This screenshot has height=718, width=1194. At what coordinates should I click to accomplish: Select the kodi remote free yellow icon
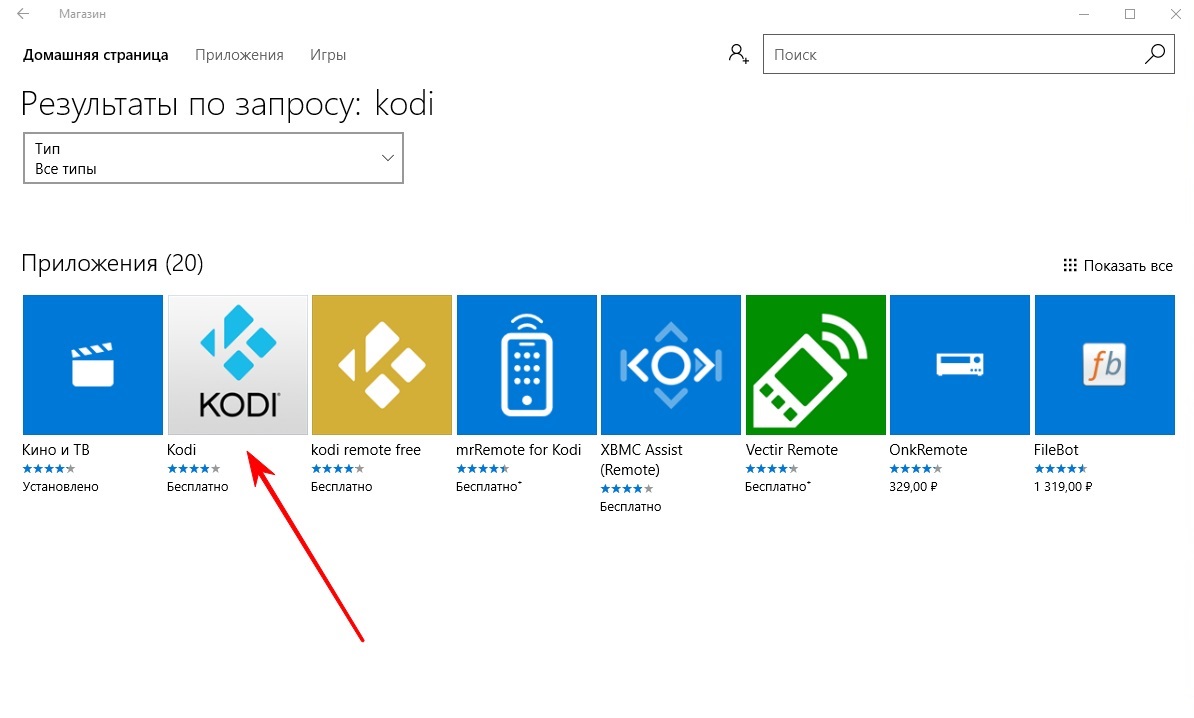coord(382,365)
